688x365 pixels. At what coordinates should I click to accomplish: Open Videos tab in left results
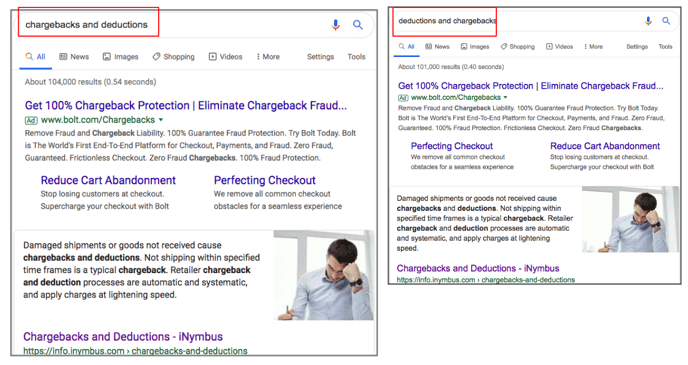click(x=226, y=57)
